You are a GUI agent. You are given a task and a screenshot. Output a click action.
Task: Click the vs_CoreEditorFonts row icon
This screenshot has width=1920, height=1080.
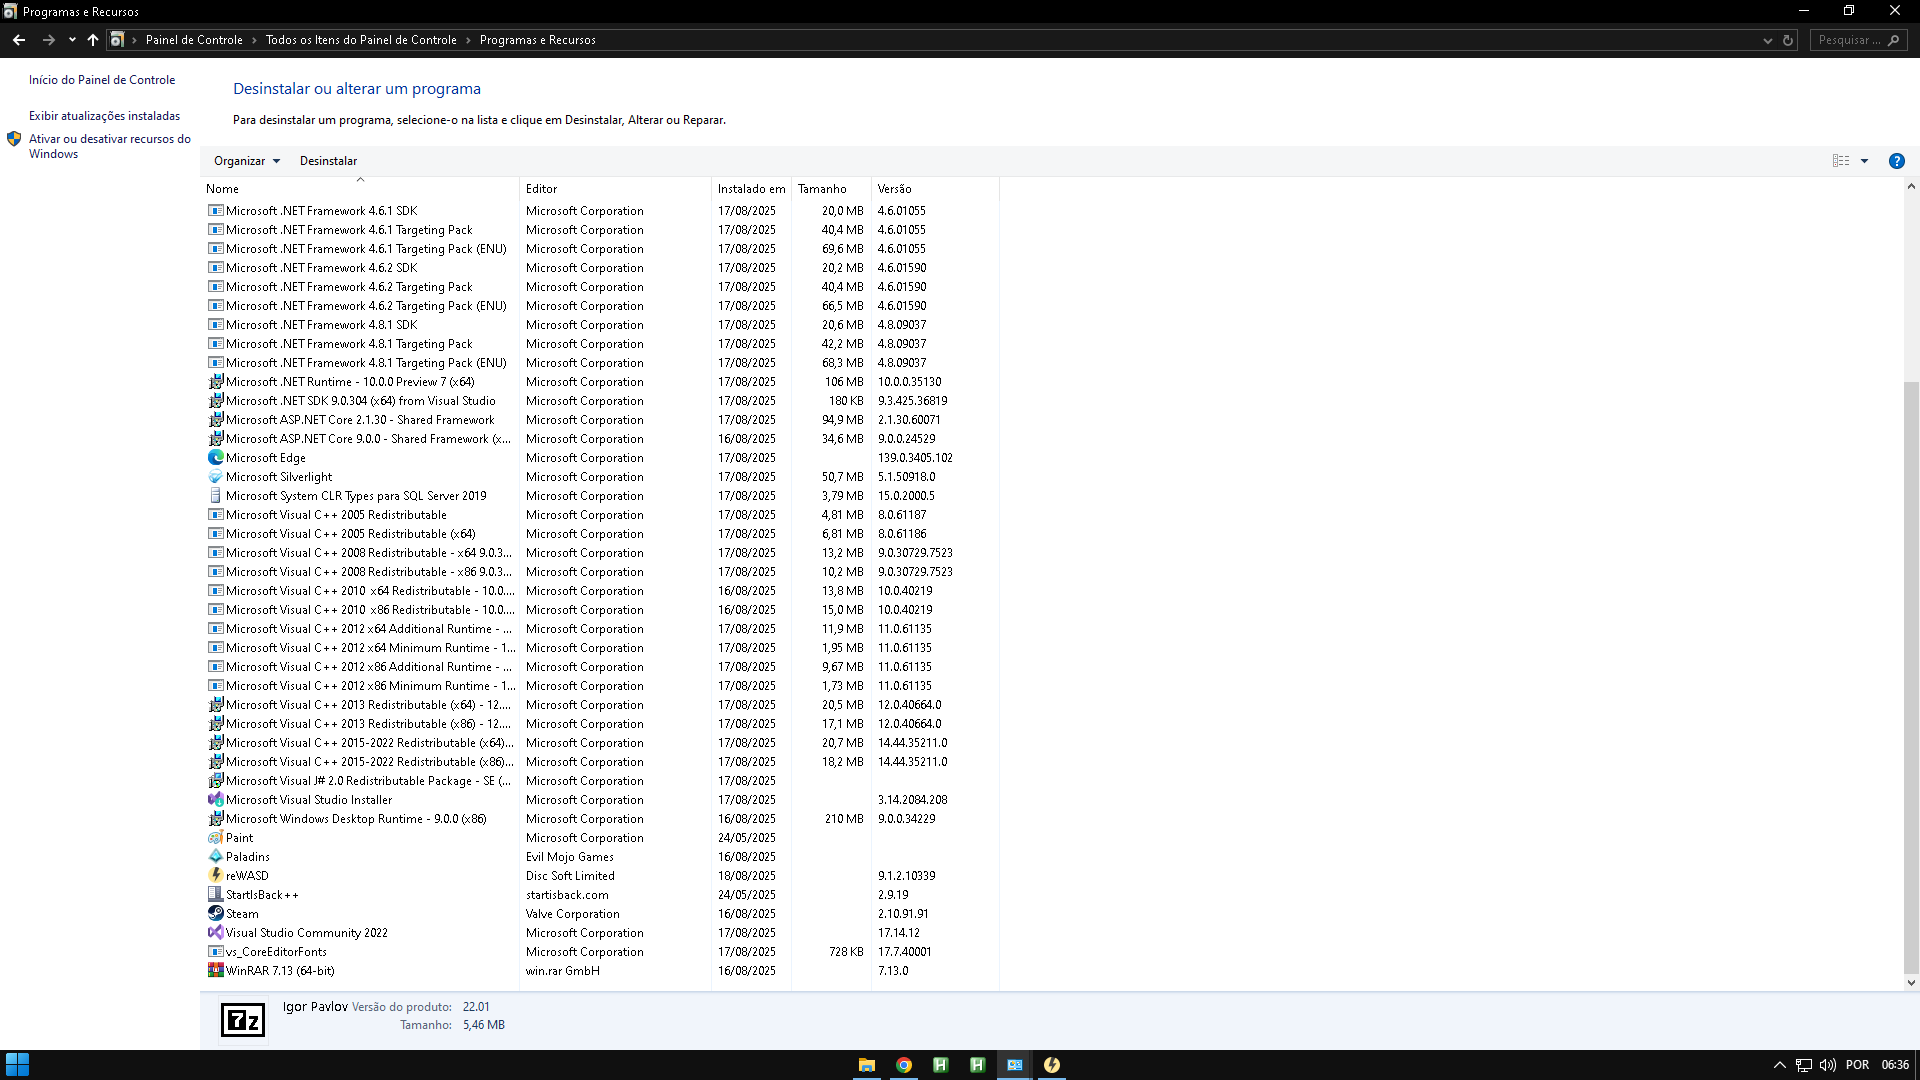coord(215,951)
